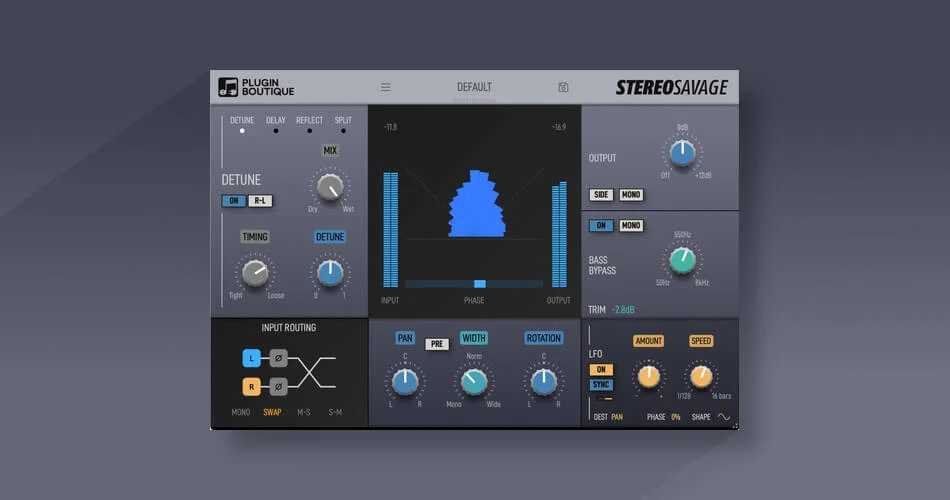Click the LFO AMOUNT label button
Screen dimensions: 950x500
click(x=648, y=341)
